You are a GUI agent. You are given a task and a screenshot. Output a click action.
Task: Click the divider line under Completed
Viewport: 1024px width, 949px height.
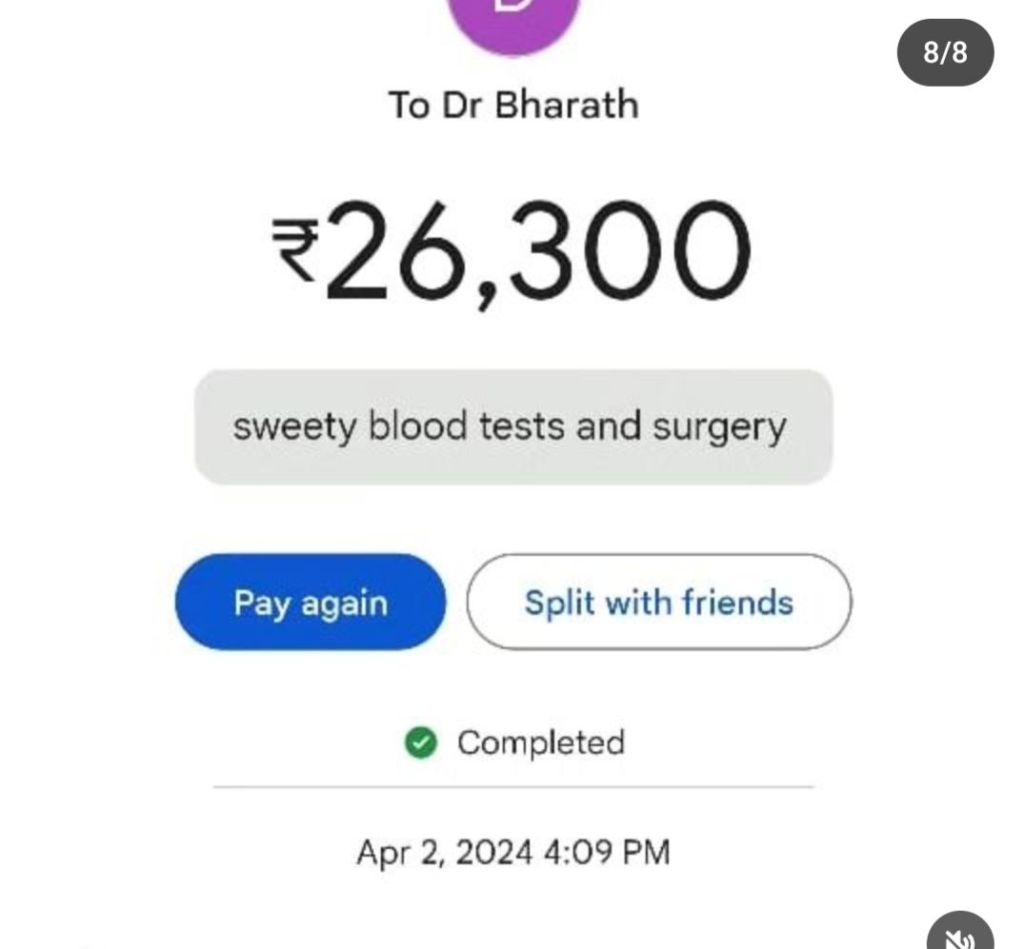click(x=513, y=787)
